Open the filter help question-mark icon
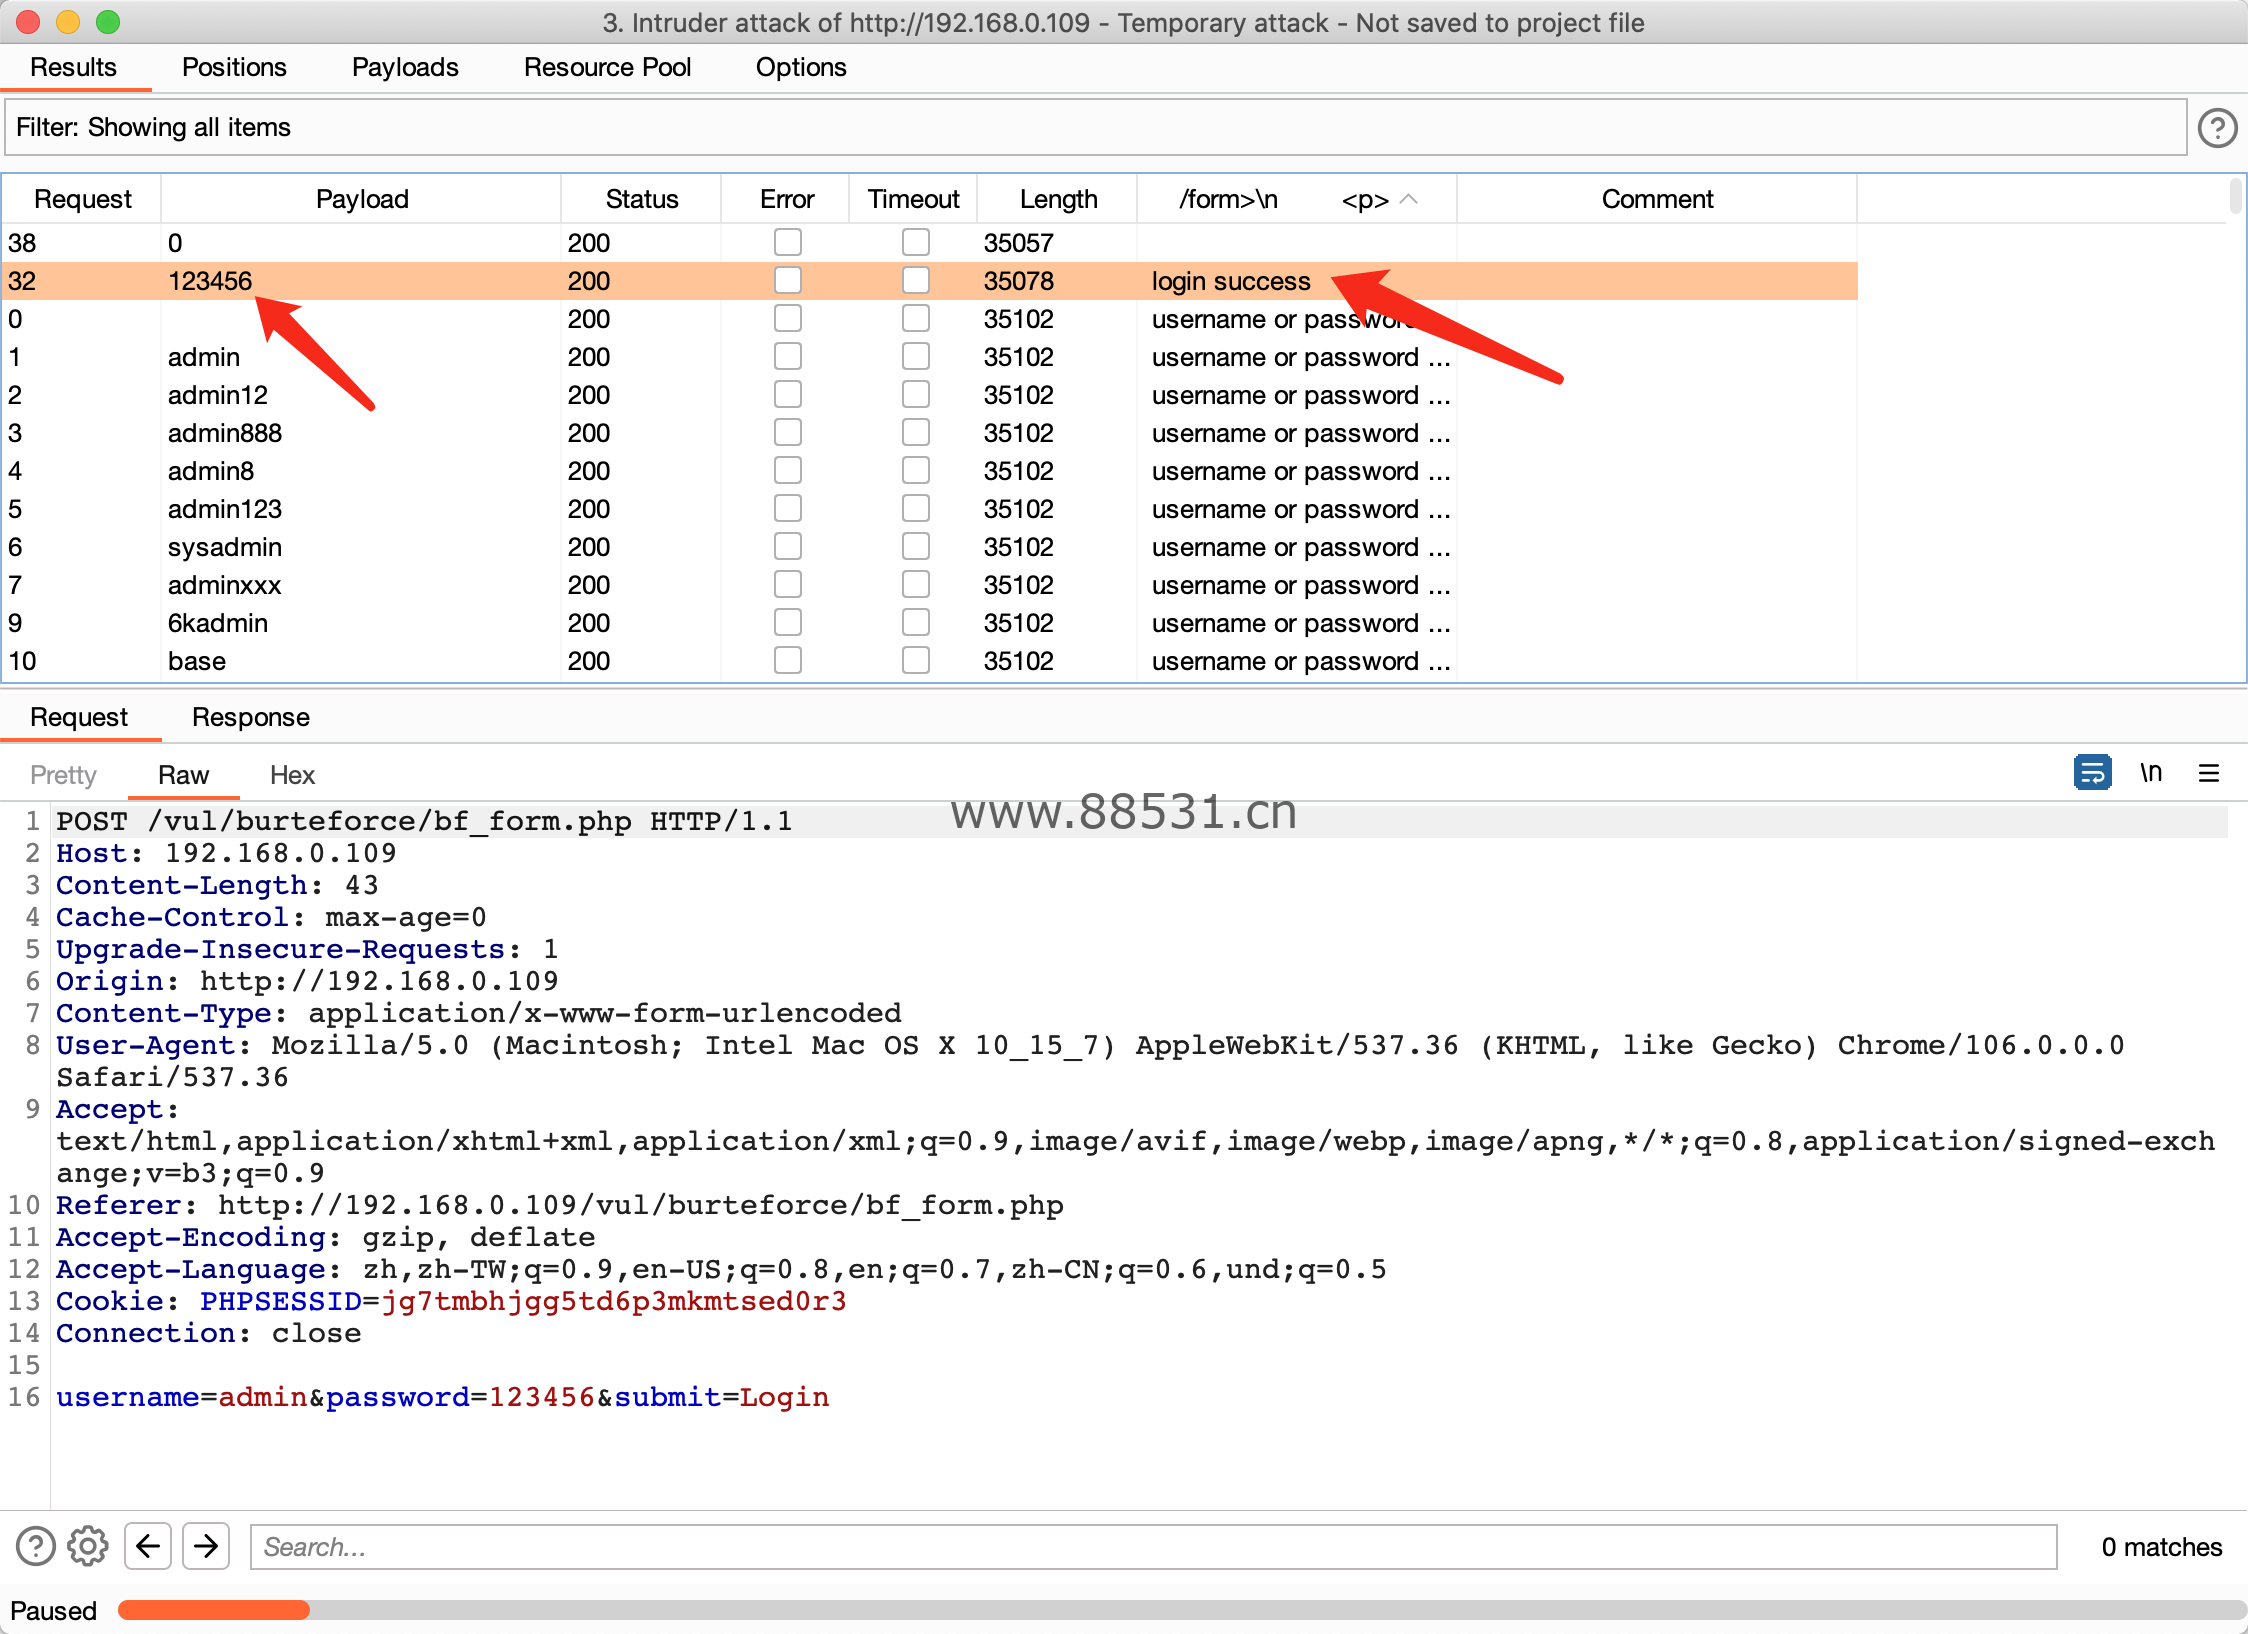Screen dimensions: 2248x1634 [2217, 128]
